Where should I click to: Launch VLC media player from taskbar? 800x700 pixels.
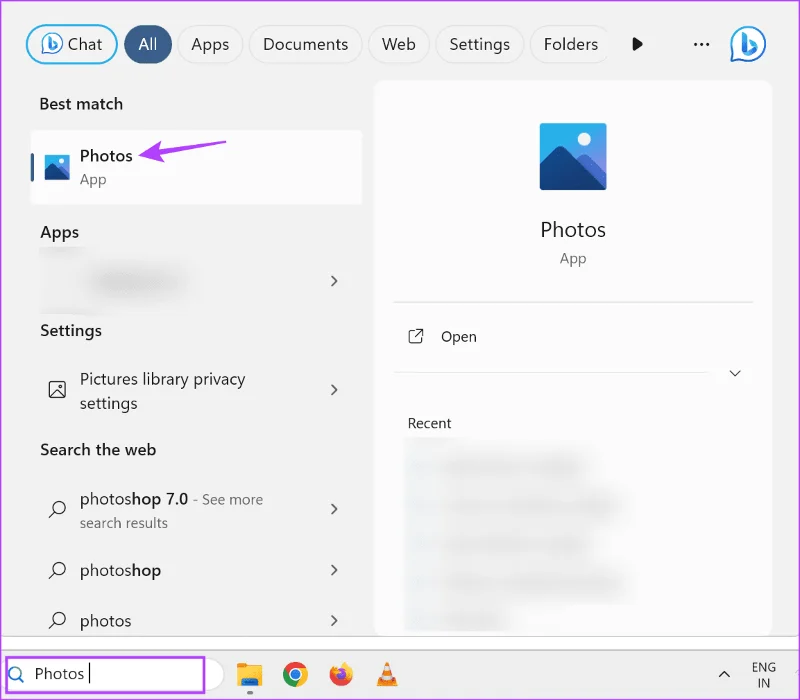coord(387,674)
